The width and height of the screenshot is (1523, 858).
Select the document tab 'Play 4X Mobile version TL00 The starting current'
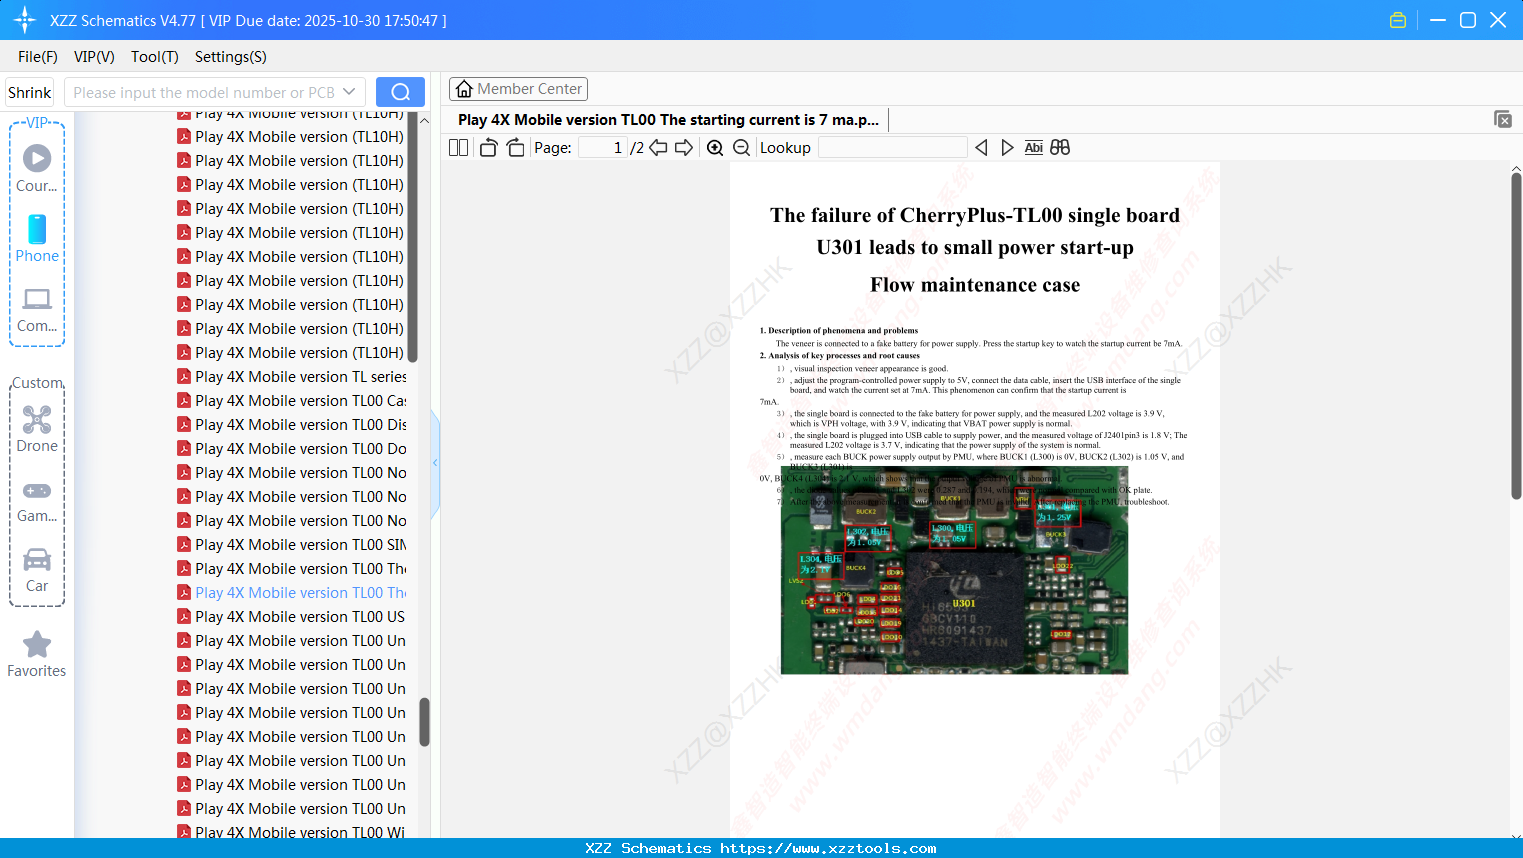668,120
